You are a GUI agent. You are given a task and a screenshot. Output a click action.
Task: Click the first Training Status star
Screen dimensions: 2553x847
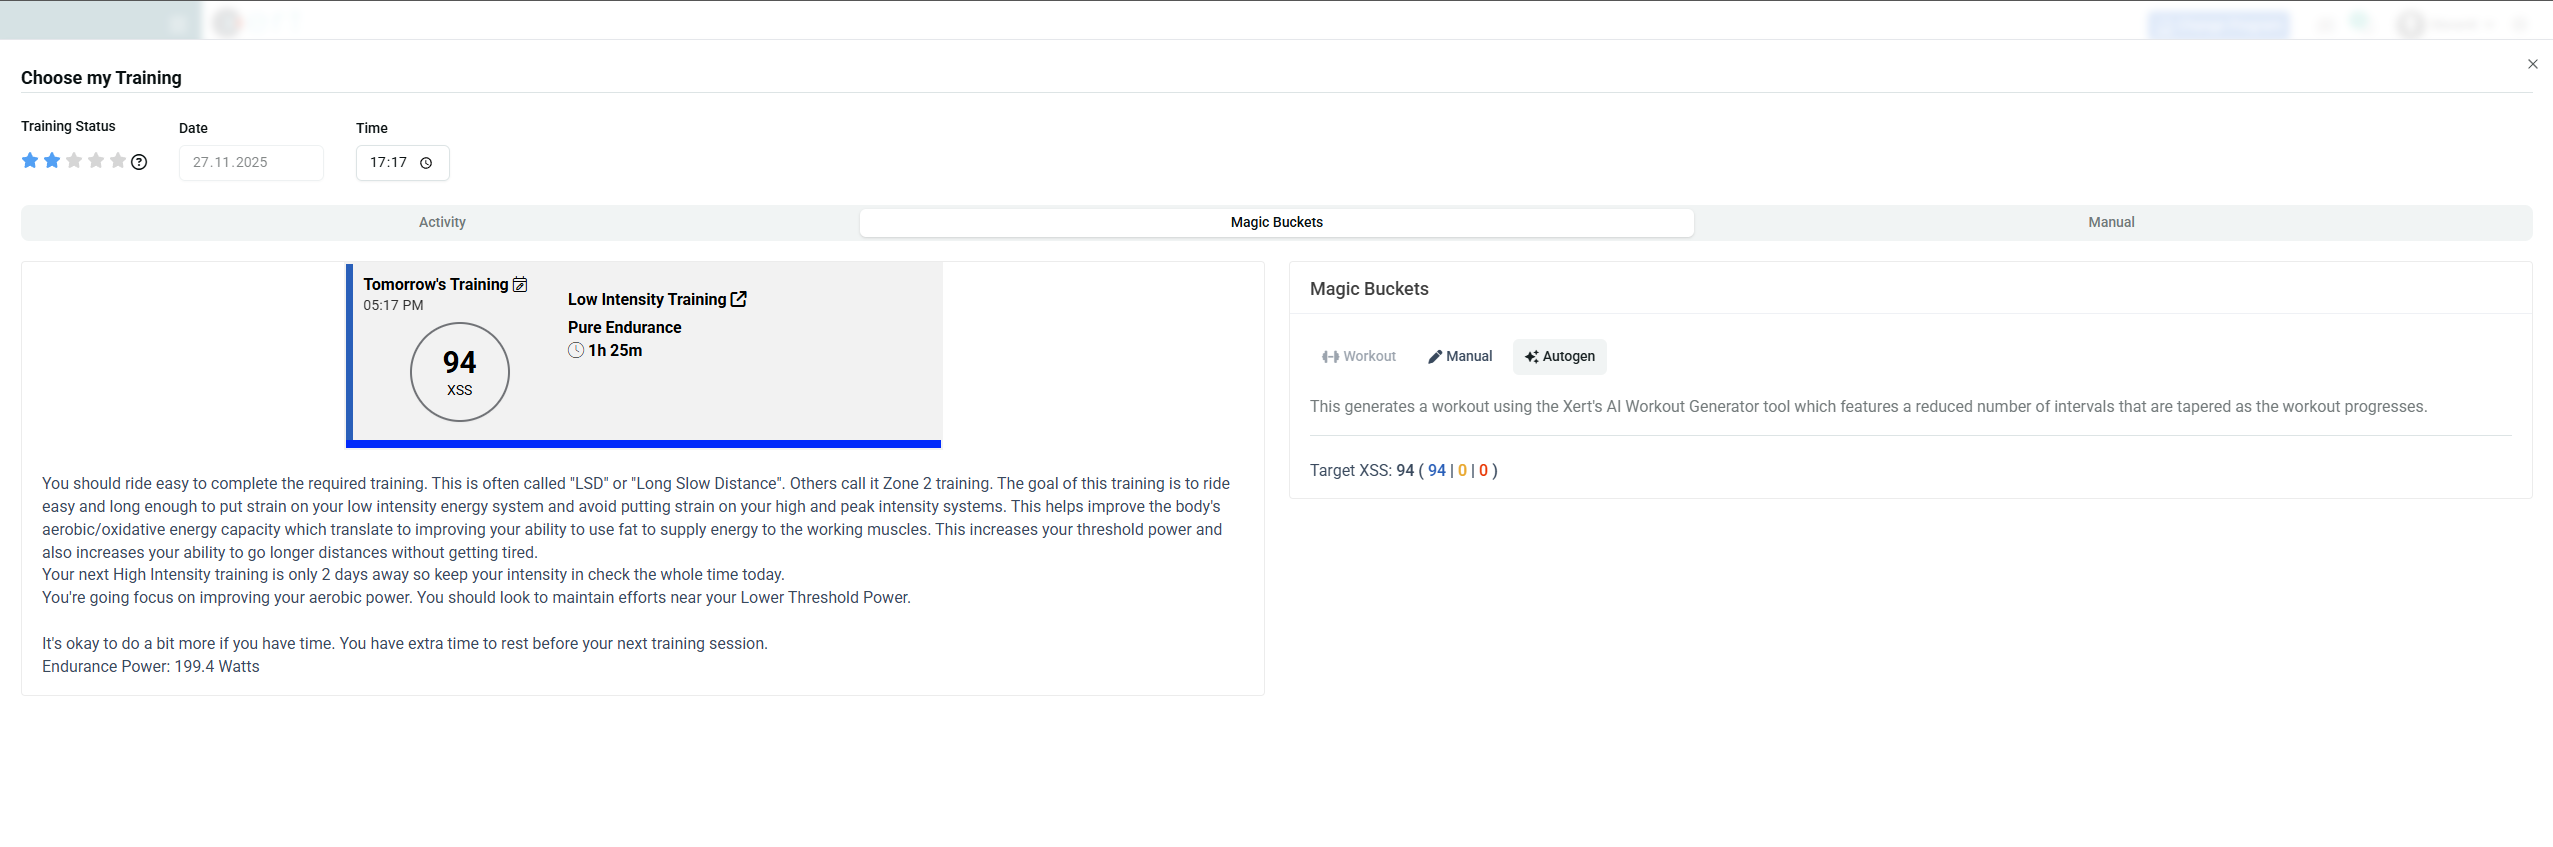[30, 161]
